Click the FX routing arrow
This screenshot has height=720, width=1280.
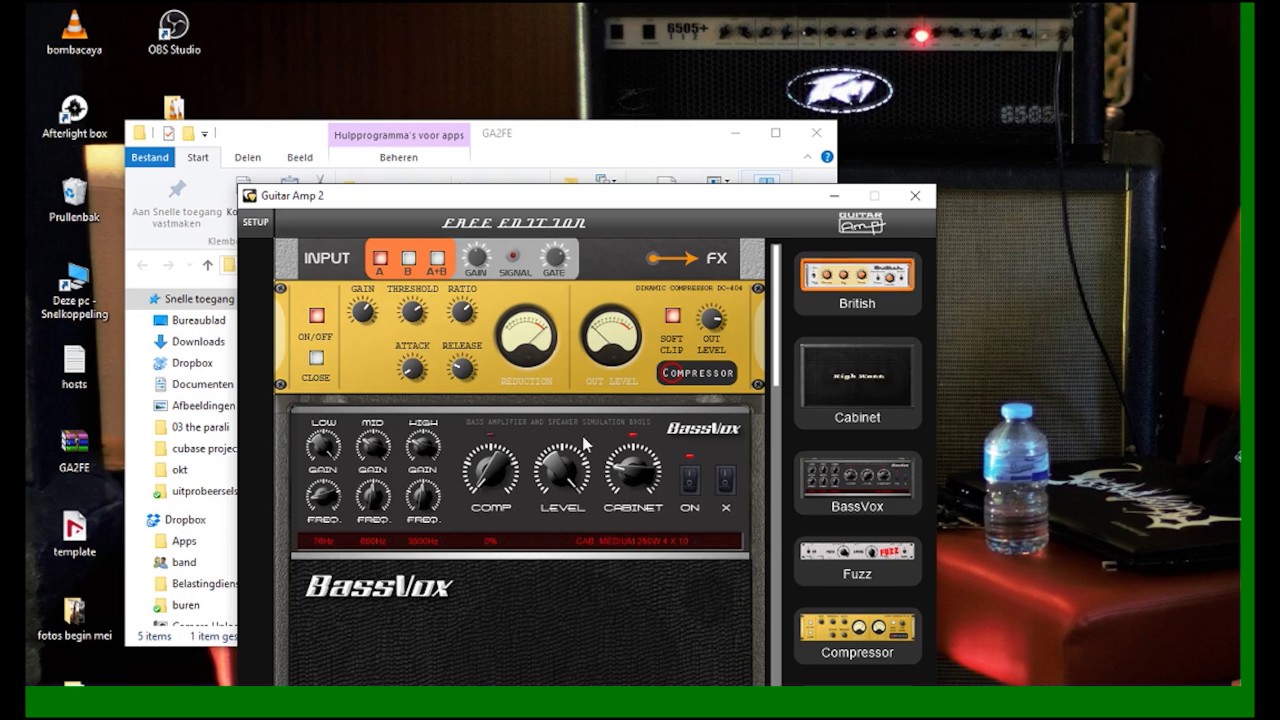click(671, 258)
